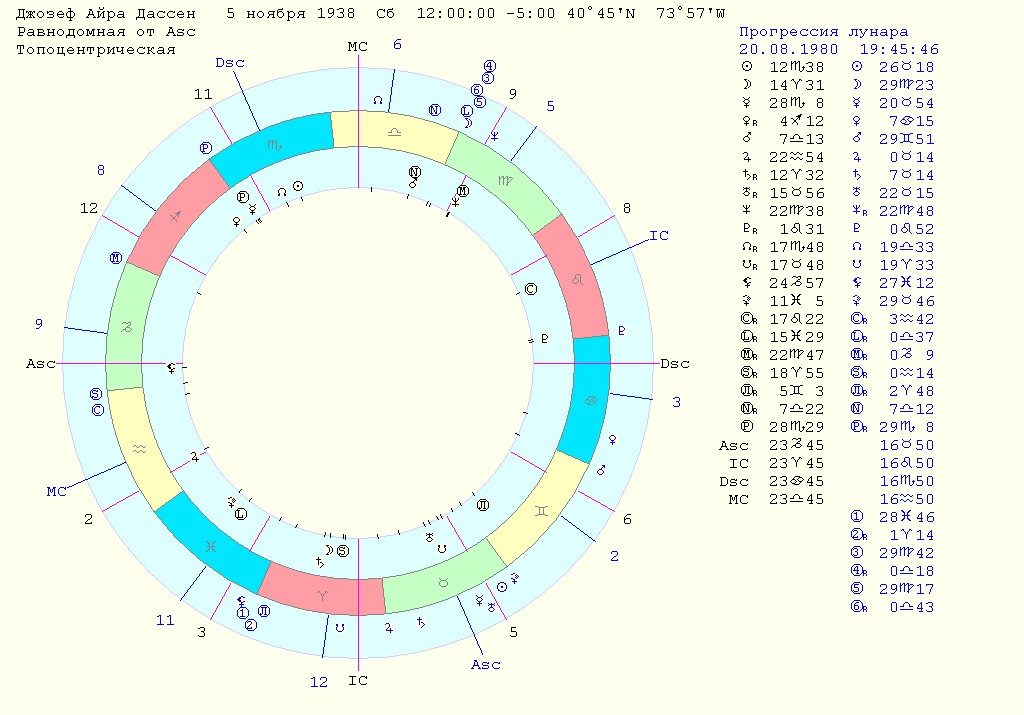The image size is (1024, 715).
Task: Click the birth time '12:00:00 -5:00'
Action: [486, 14]
